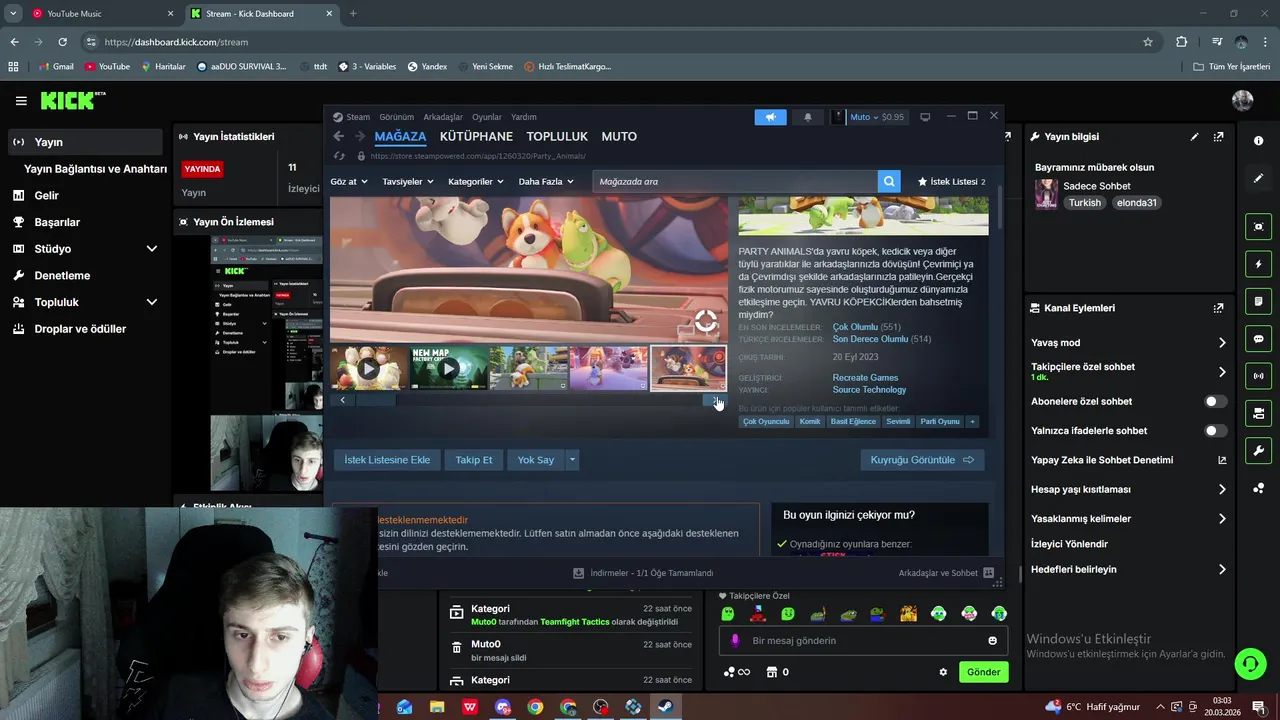Click the carousel left scroll arrow

pos(343,400)
